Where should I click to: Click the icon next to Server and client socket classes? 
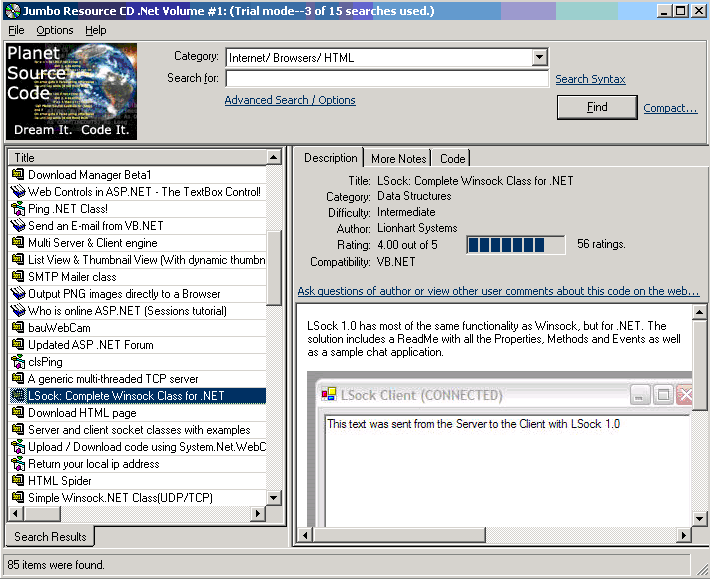click(x=18, y=430)
